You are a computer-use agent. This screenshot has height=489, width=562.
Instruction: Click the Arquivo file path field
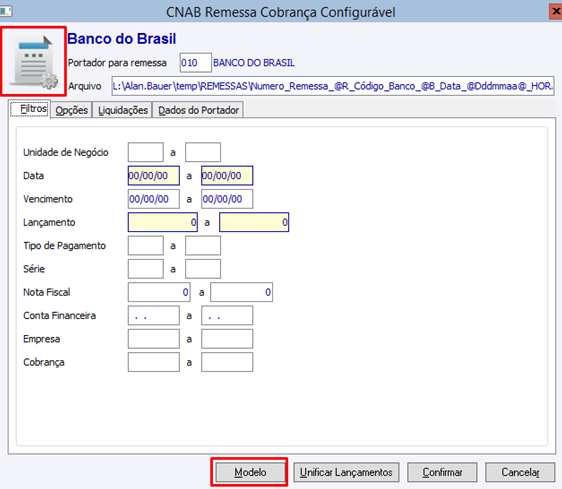[x=333, y=86]
